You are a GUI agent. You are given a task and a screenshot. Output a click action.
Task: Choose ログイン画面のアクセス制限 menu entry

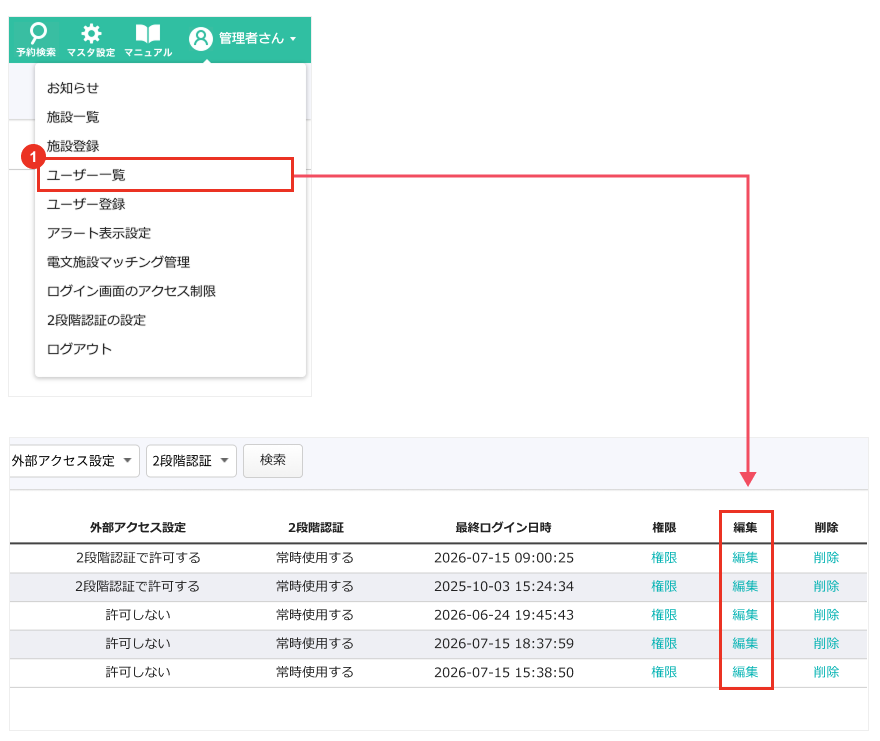[131, 291]
